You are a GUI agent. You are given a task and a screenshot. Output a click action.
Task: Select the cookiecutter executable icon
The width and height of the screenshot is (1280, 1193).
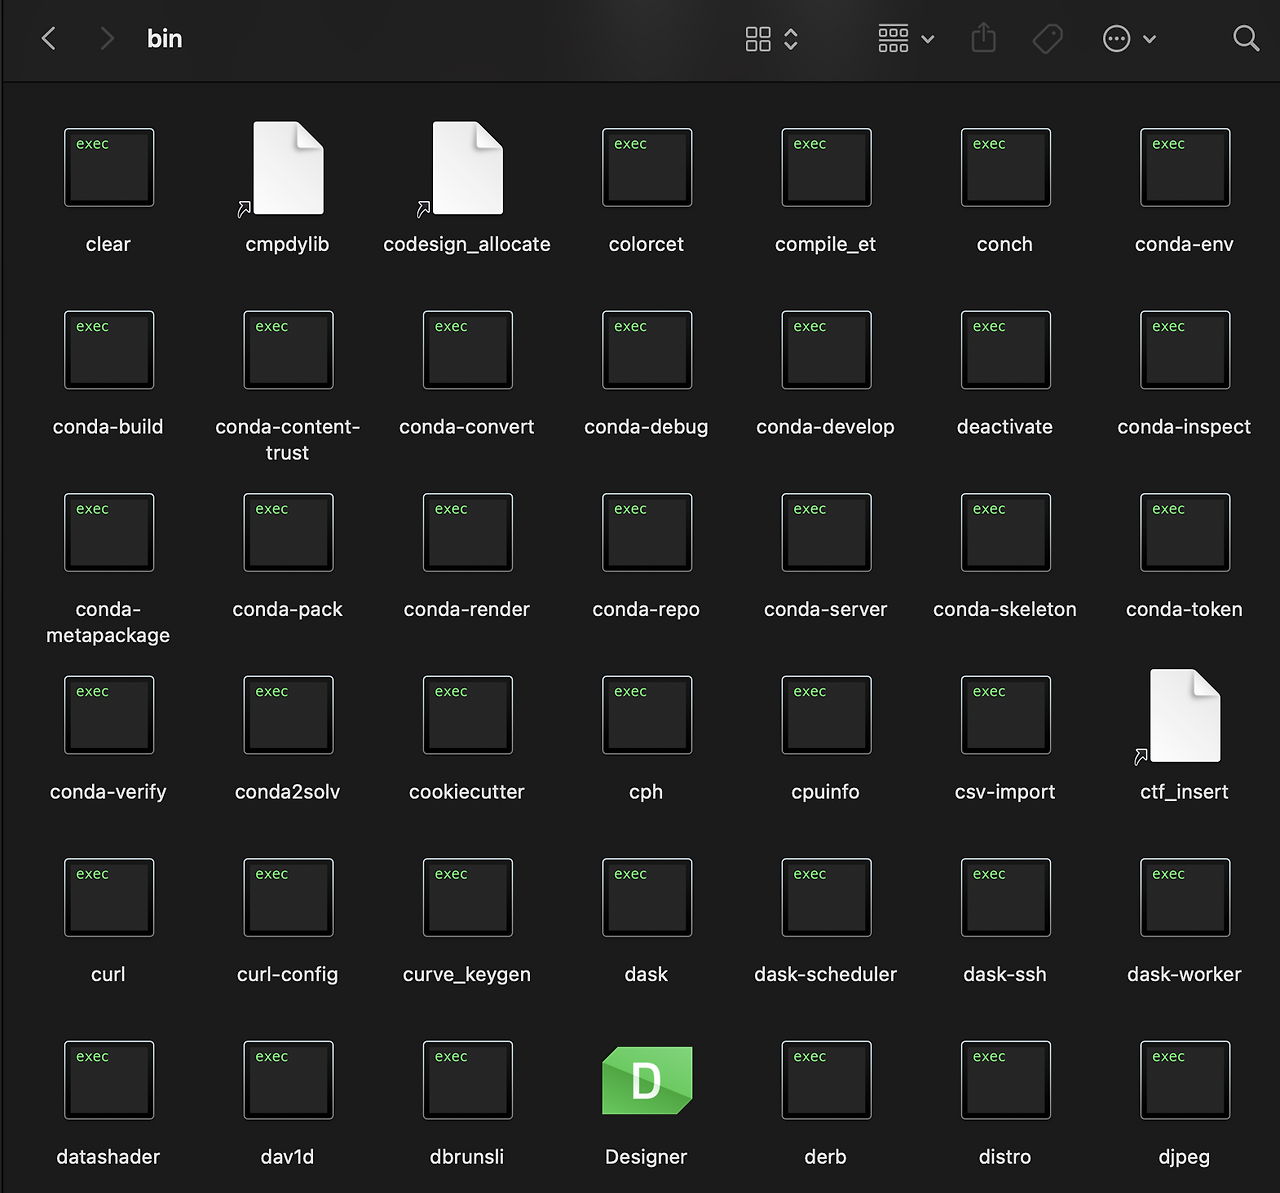466,715
